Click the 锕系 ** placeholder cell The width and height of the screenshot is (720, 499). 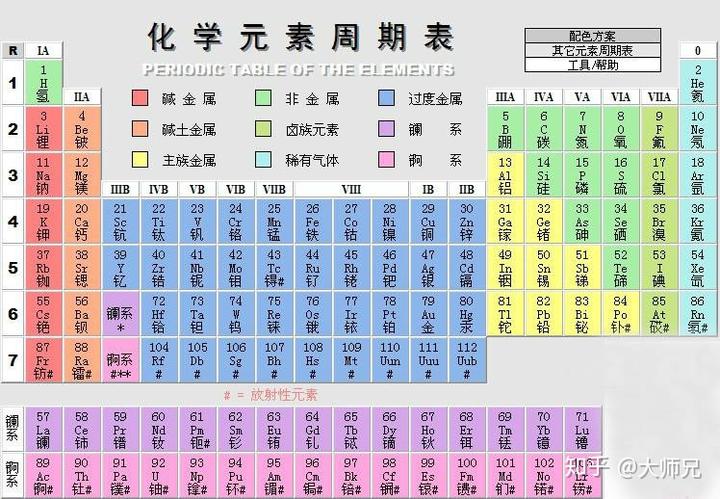(120, 360)
